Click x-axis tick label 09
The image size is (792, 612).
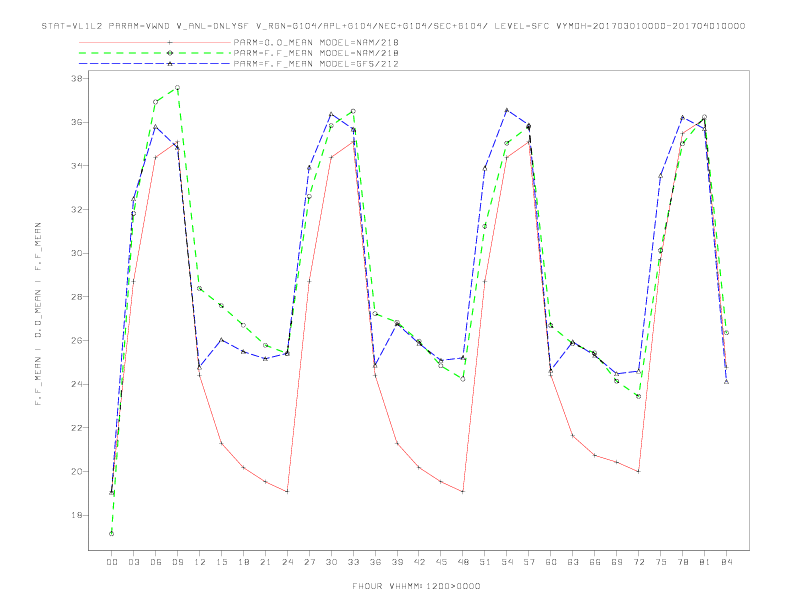[x=177, y=562]
